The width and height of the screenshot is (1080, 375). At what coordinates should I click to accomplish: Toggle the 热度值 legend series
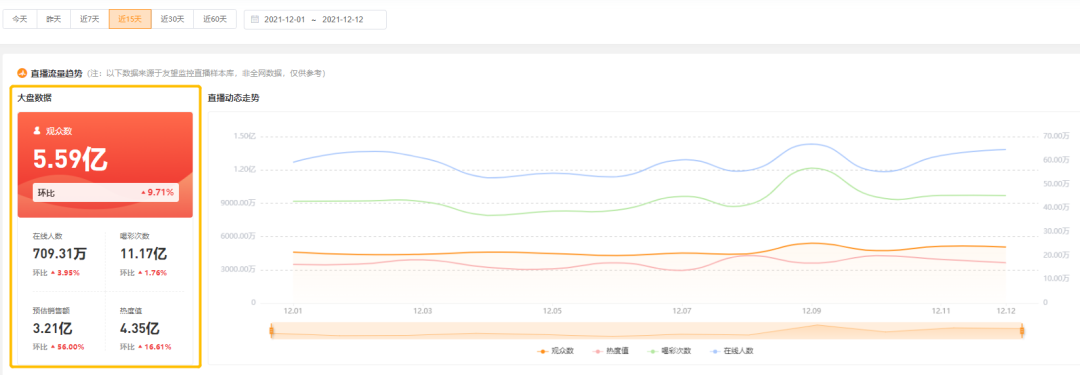point(611,351)
